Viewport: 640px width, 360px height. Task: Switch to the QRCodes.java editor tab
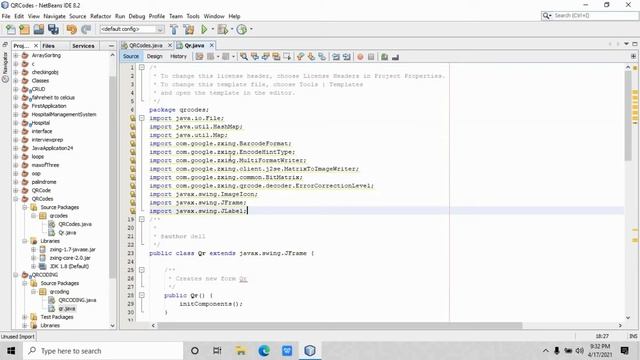coord(146,45)
